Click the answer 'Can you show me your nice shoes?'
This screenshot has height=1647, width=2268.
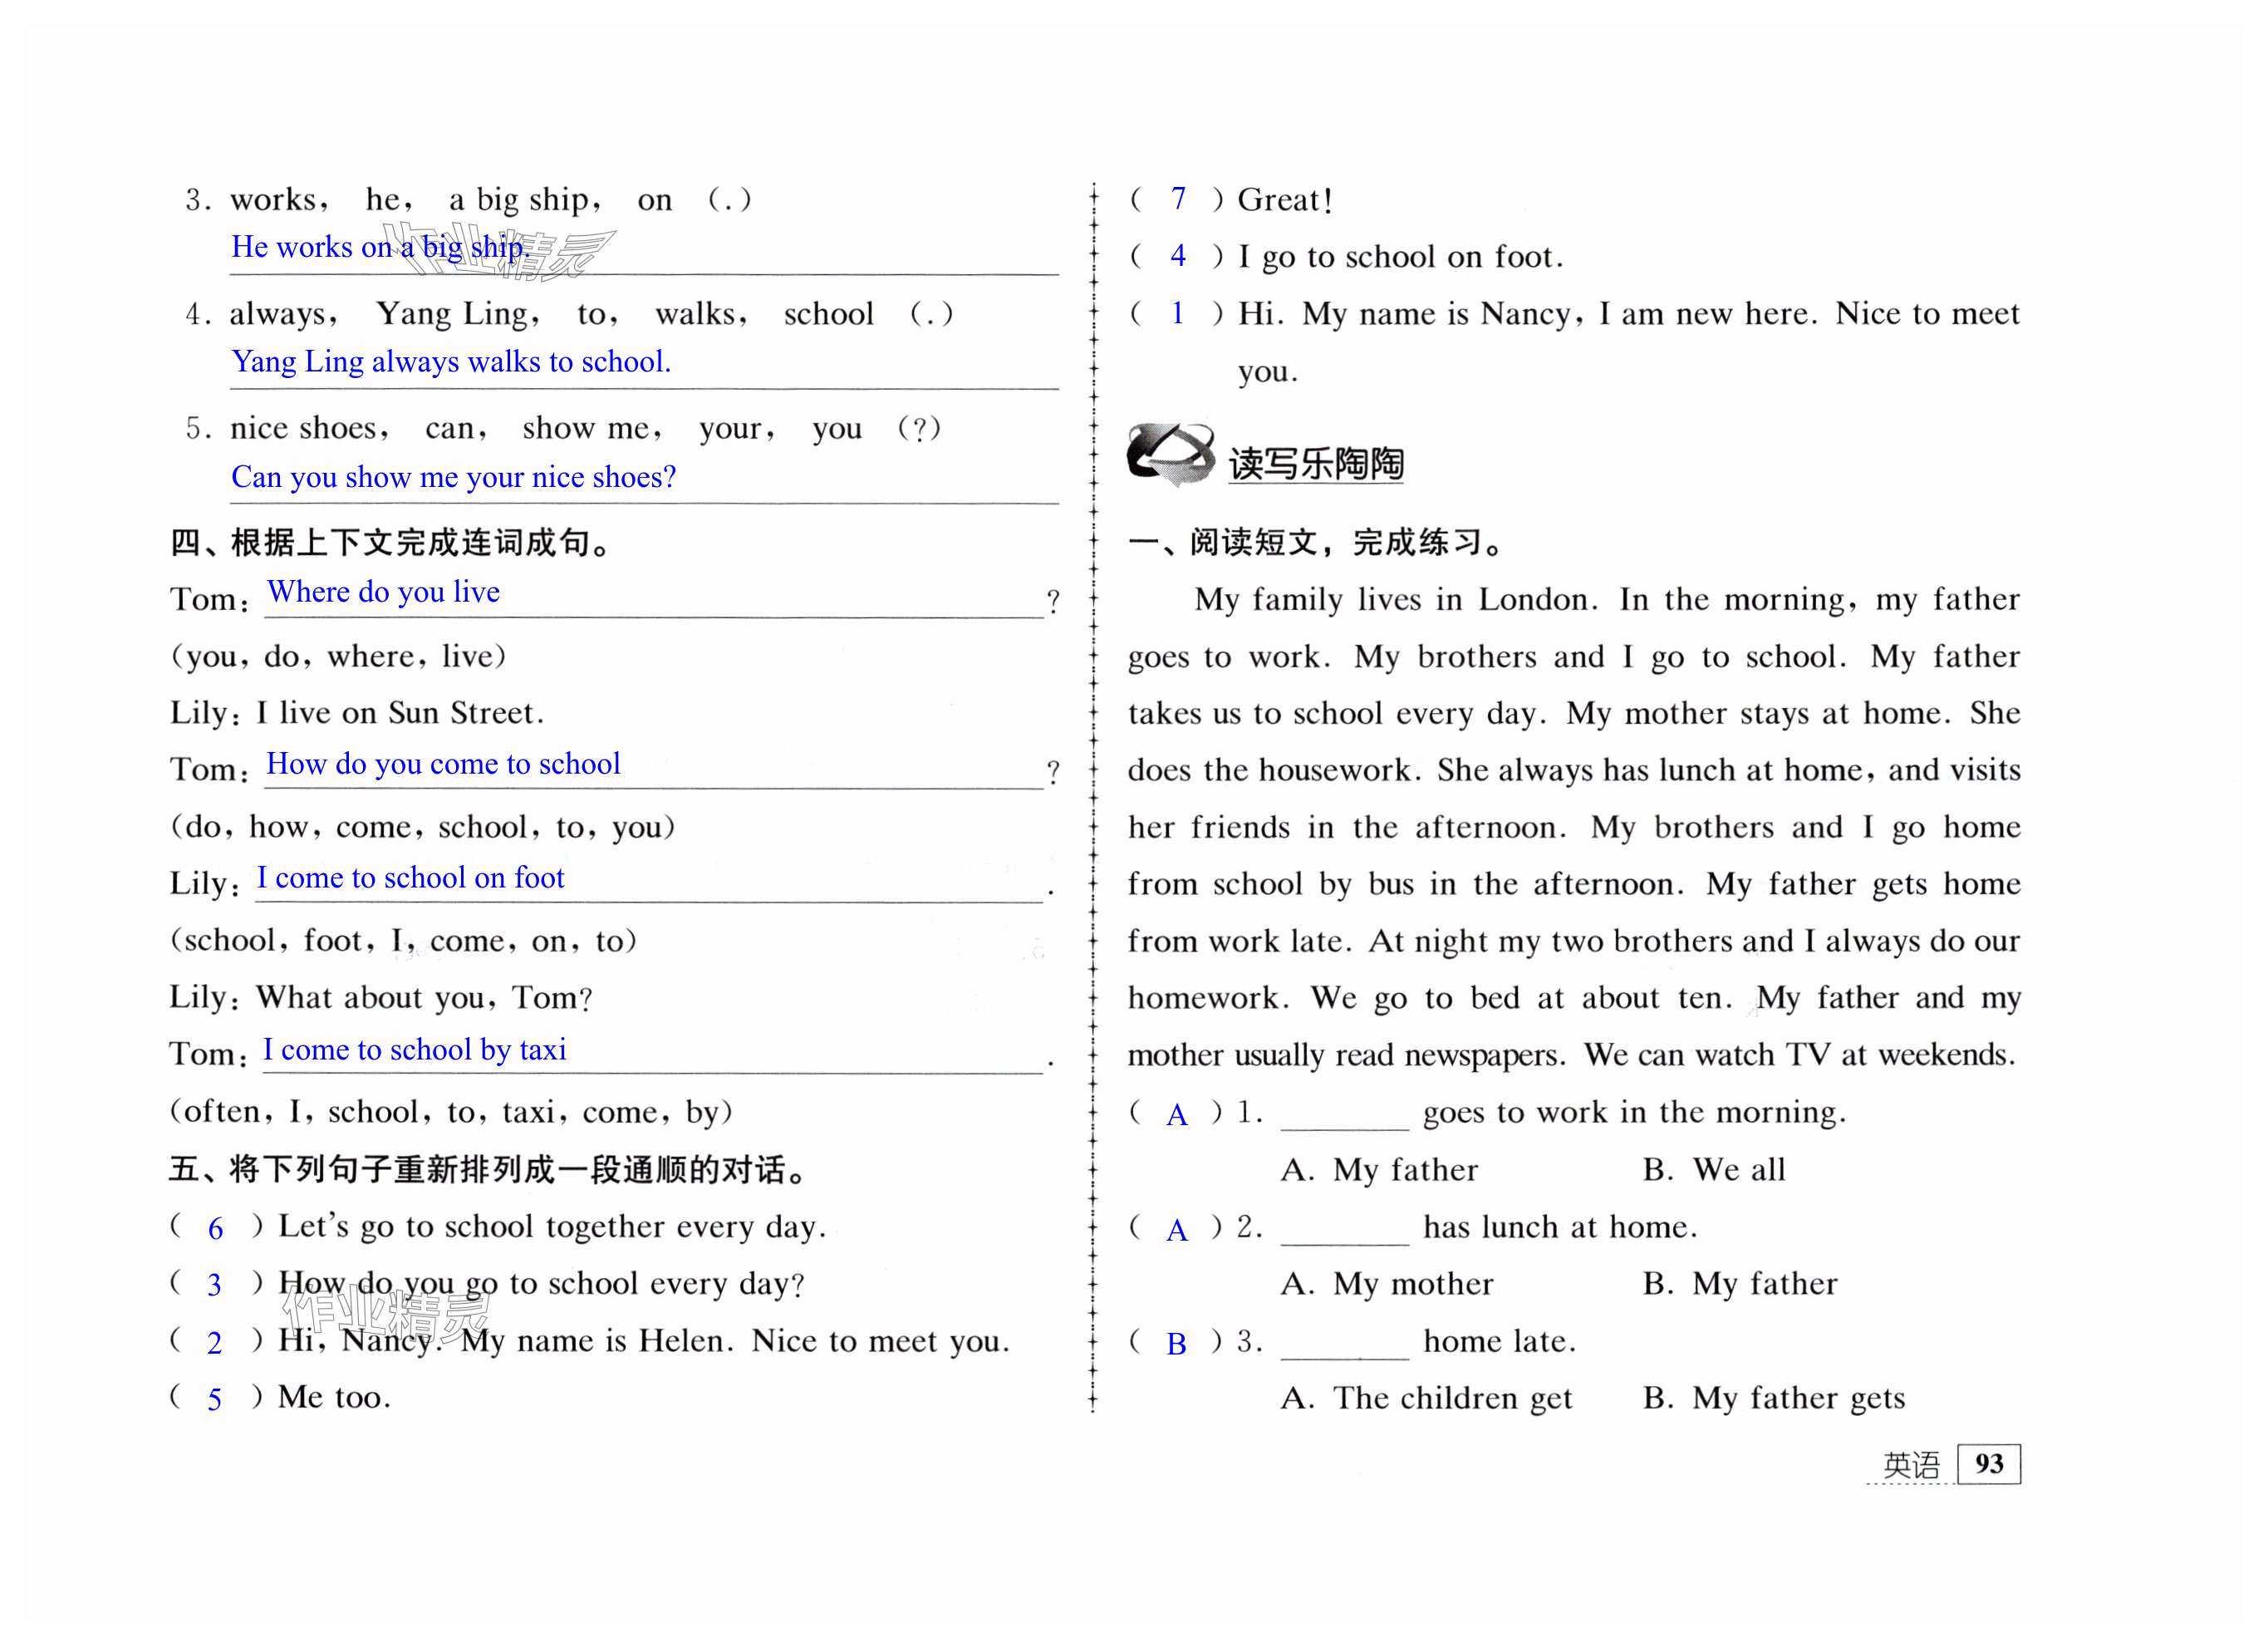(x=453, y=477)
